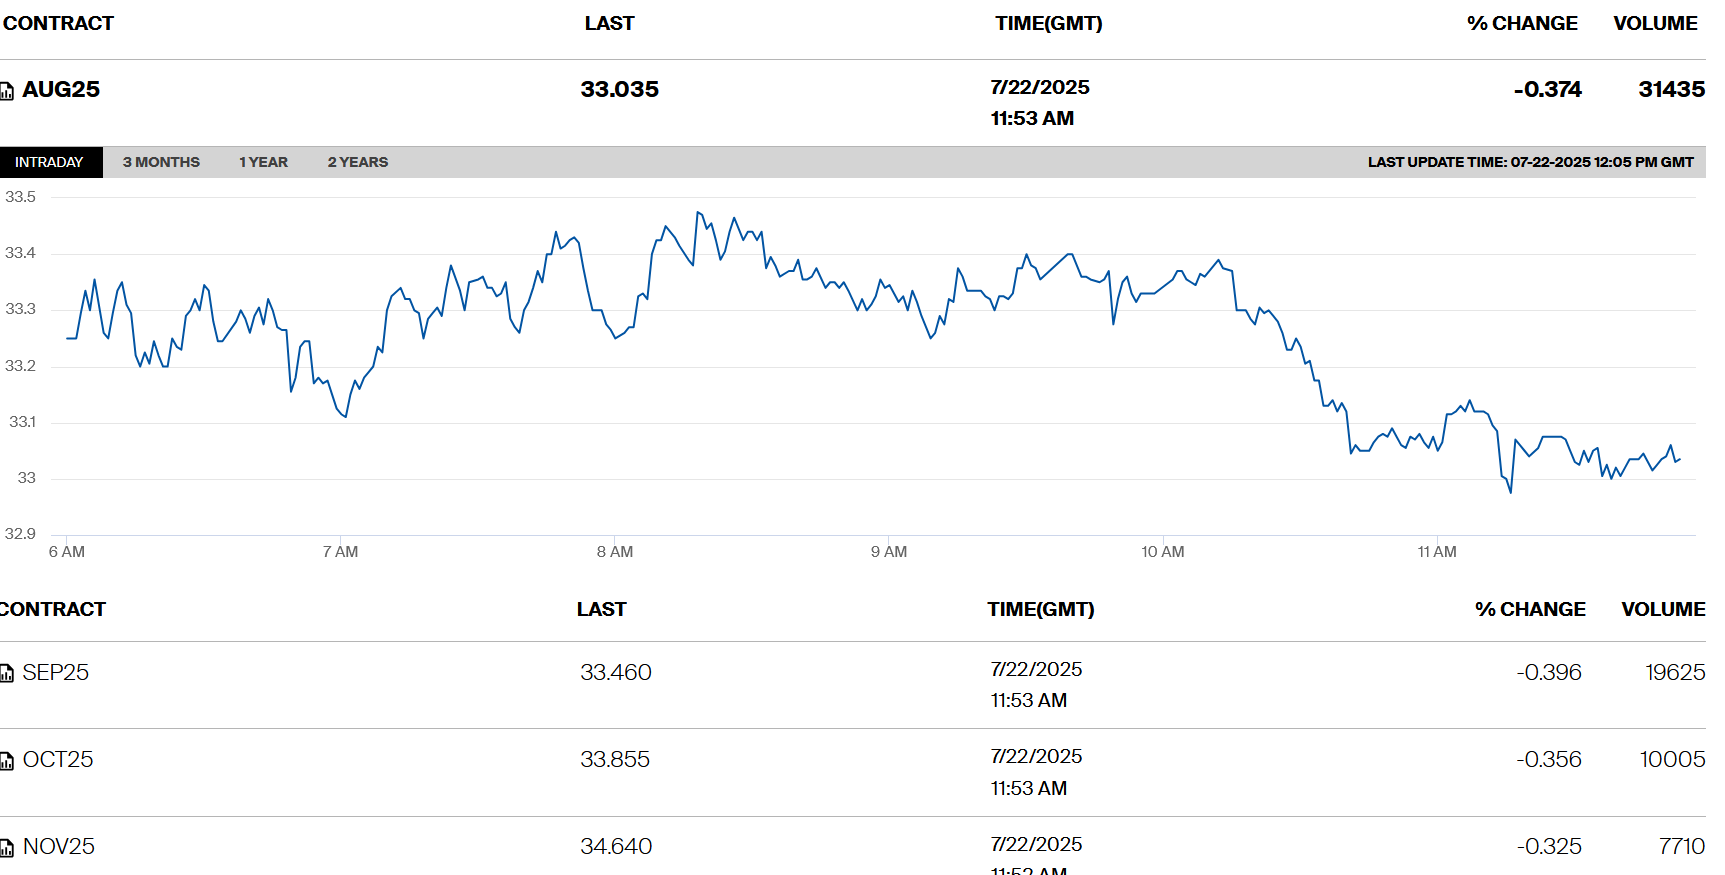The height and width of the screenshot is (875, 1725).
Task: Switch to the INTRADAY tab
Action: click(49, 162)
